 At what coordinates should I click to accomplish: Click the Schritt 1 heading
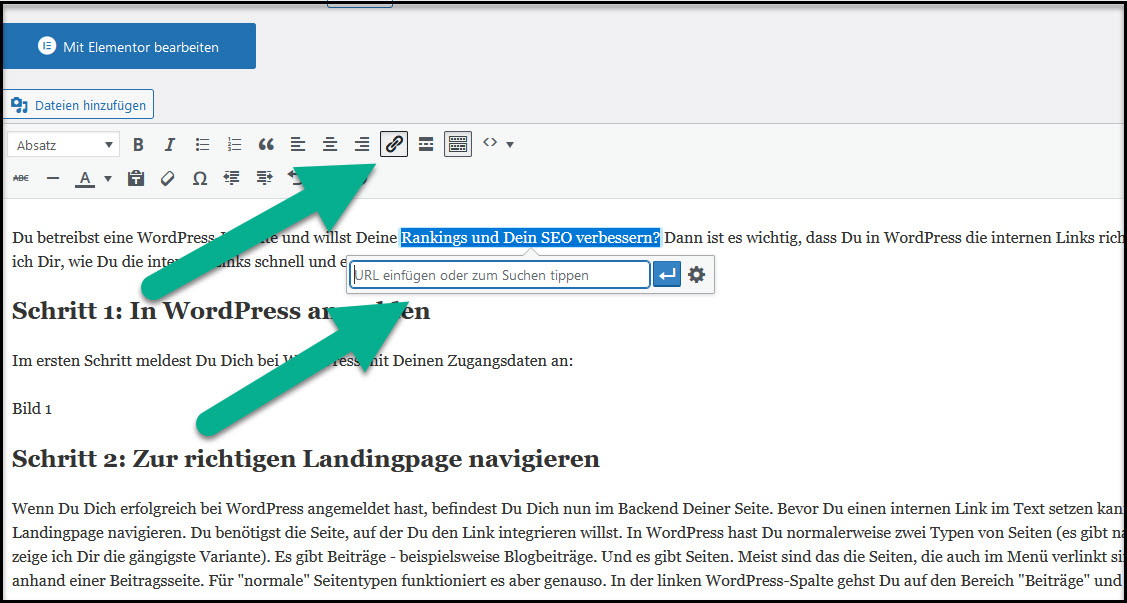(221, 310)
